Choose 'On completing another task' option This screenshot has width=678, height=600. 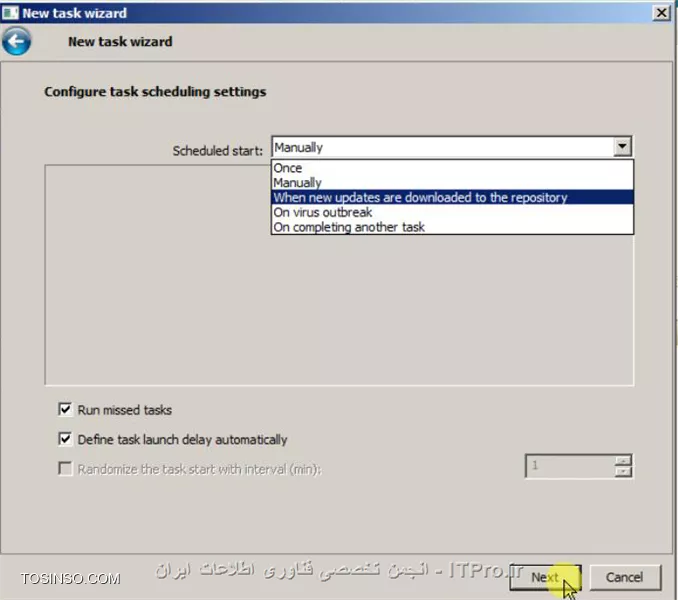tap(452, 227)
